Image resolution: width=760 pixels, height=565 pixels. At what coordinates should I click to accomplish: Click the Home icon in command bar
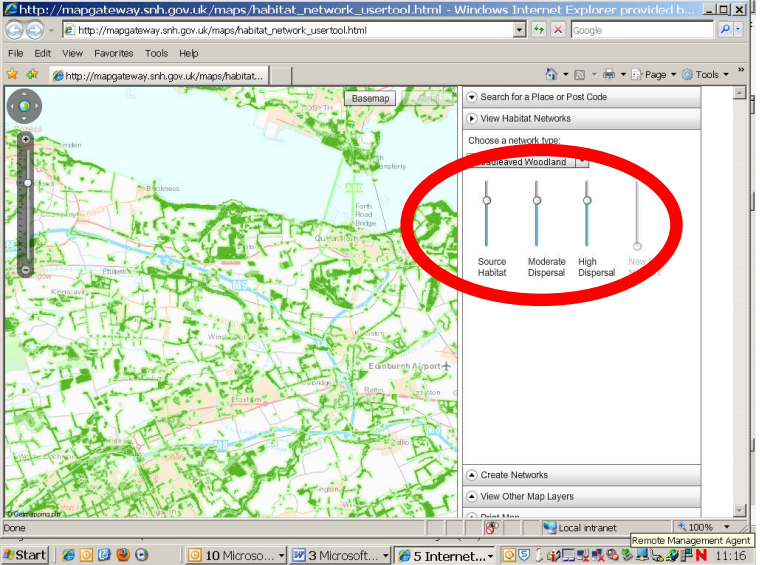552,74
